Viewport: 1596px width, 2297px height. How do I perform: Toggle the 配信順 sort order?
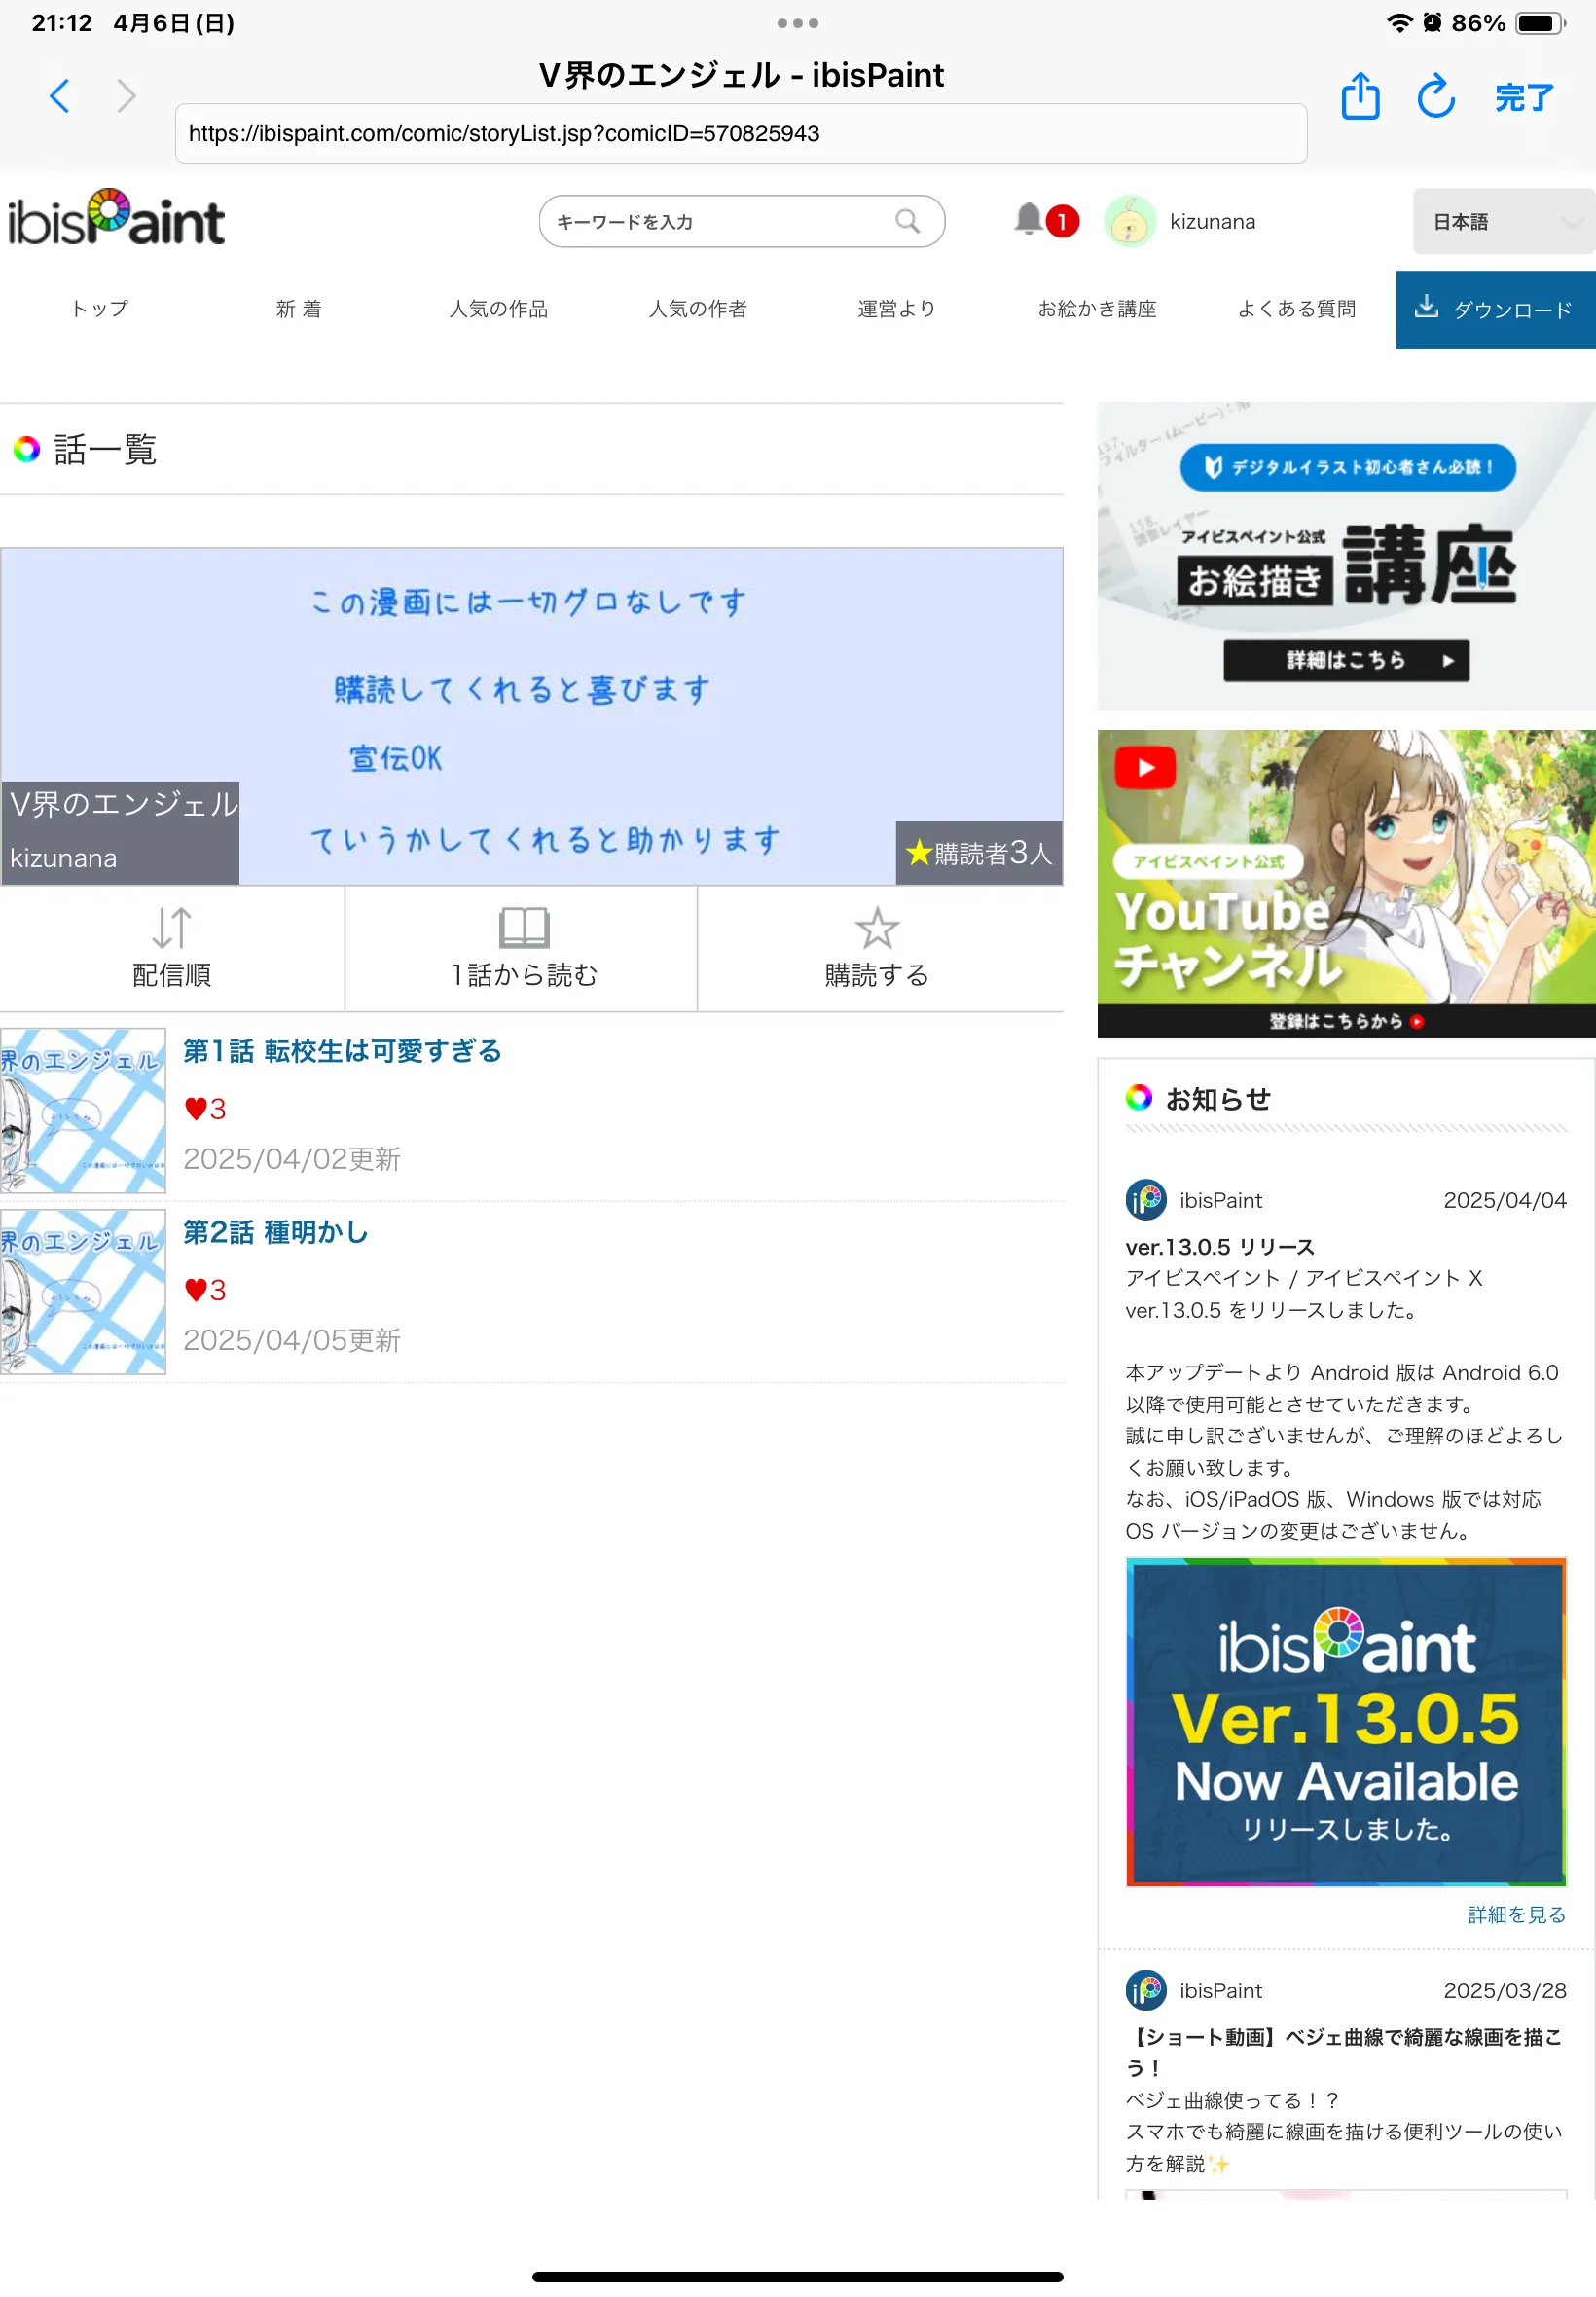pyautogui.click(x=172, y=948)
